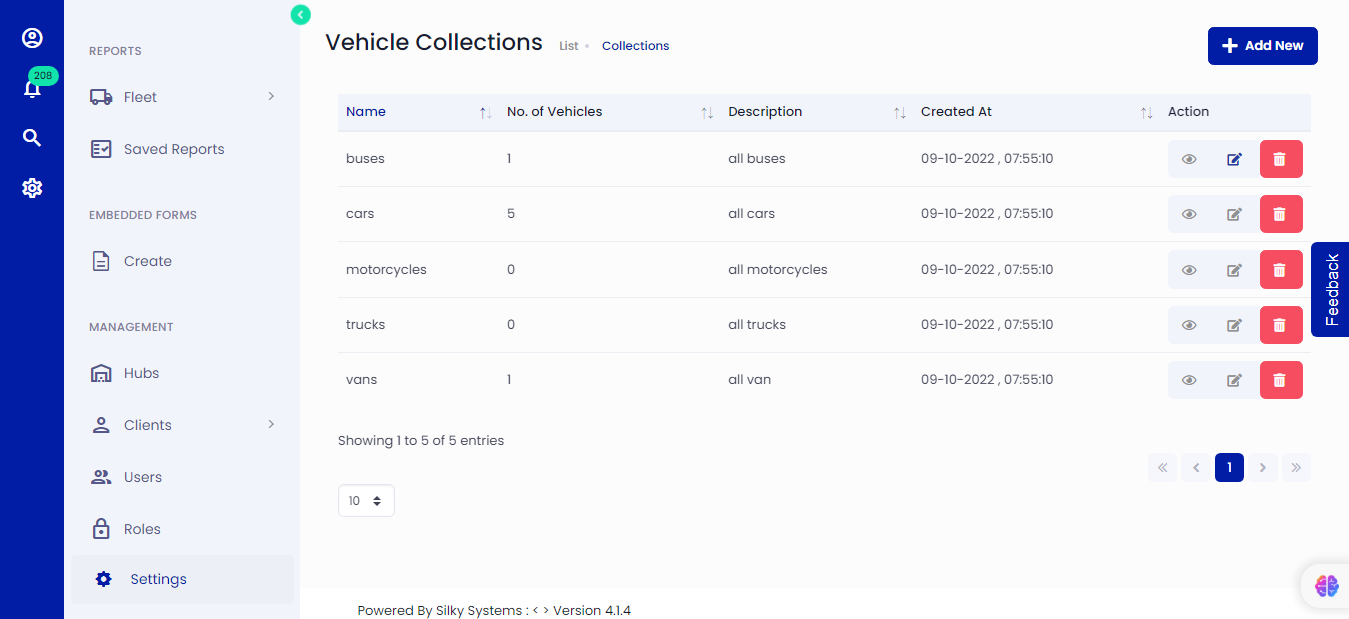This screenshot has height=619, width=1349.
Task: Select Users under Management
Action: pyautogui.click(x=141, y=477)
